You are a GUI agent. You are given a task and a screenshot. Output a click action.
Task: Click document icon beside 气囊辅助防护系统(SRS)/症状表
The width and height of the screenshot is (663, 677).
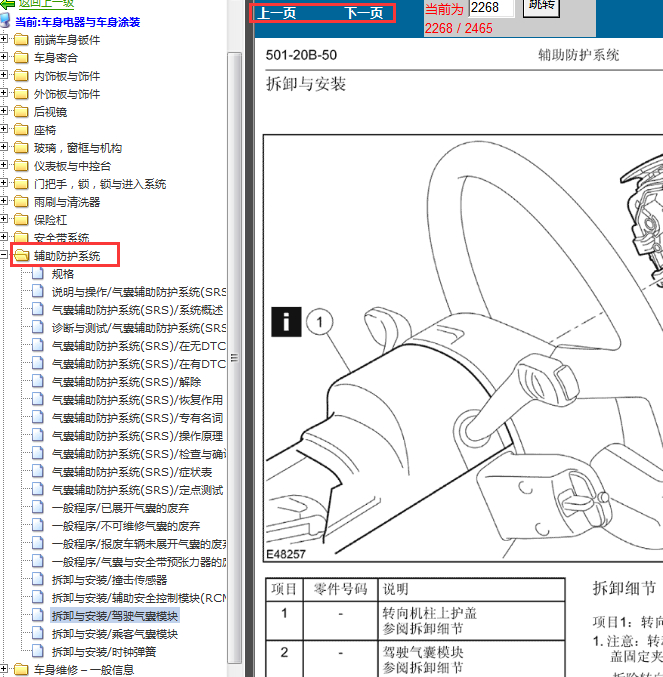(x=38, y=471)
